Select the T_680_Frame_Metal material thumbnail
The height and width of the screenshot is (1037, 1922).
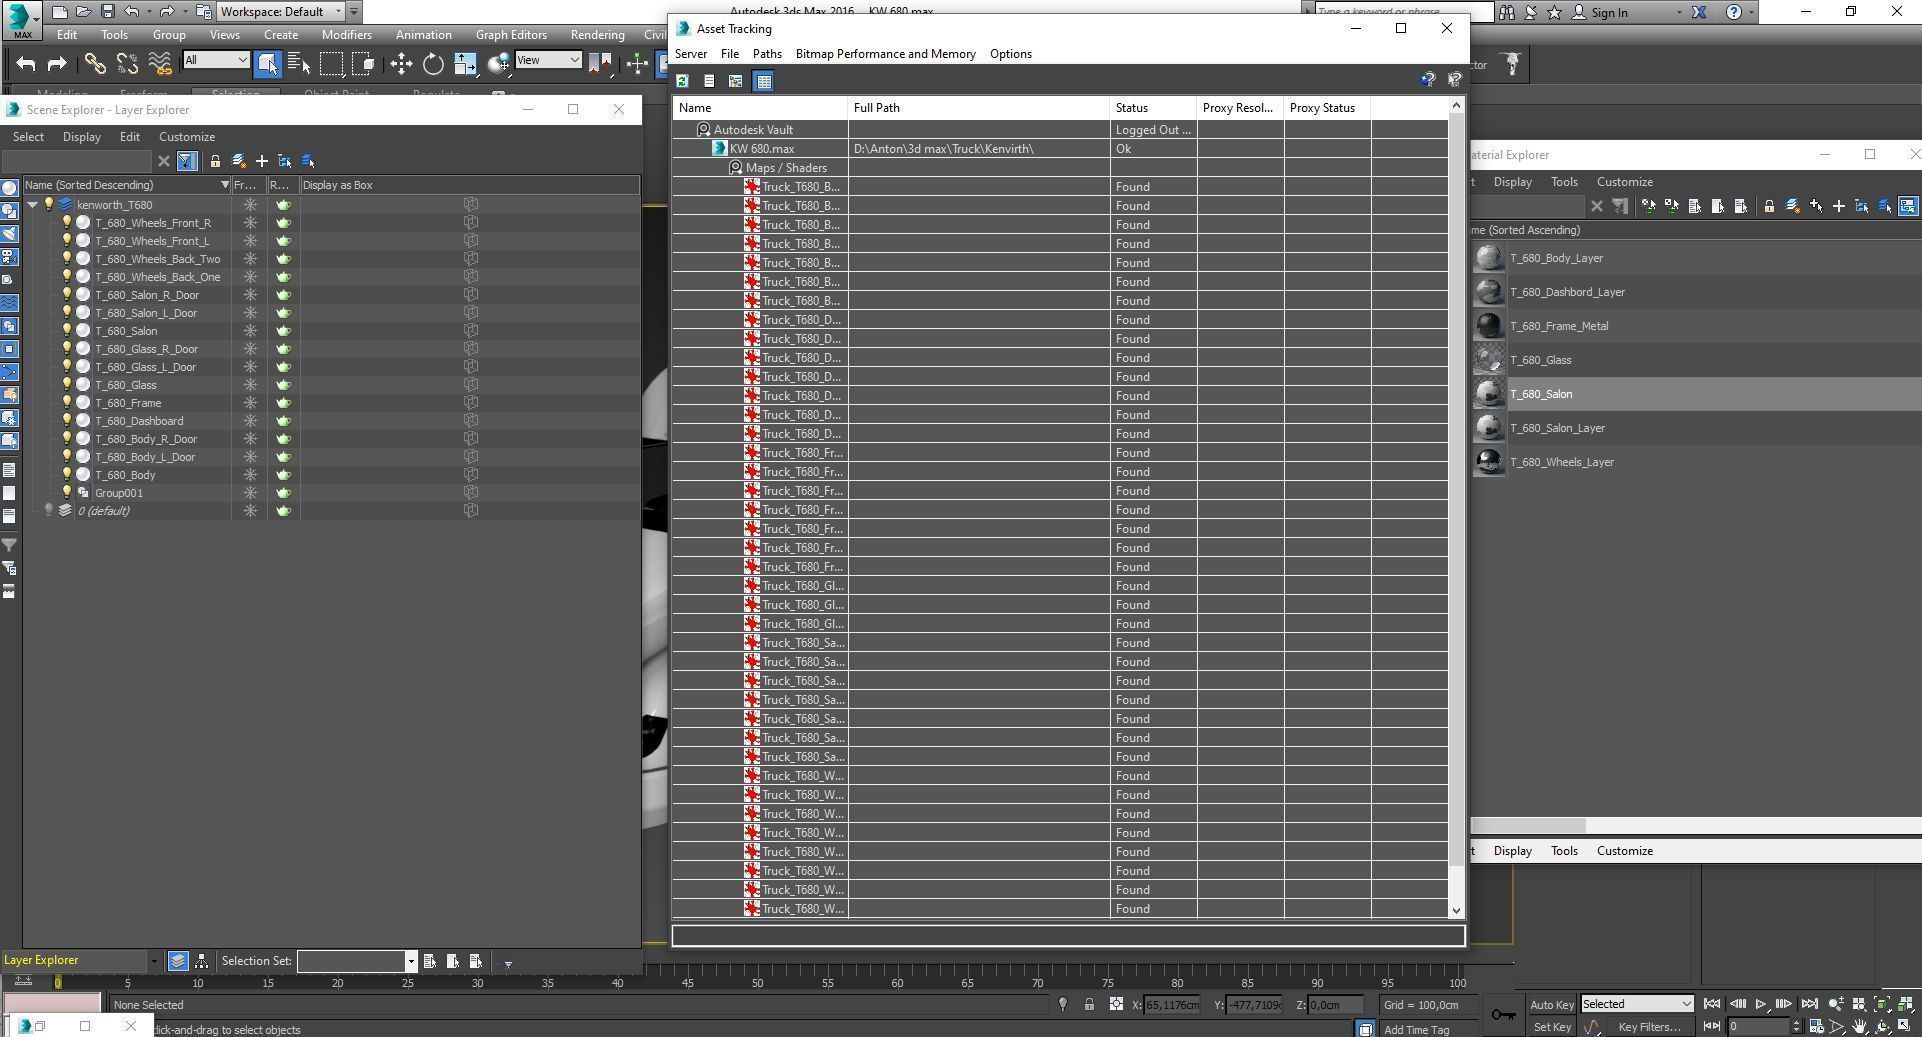pos(1489,326)
